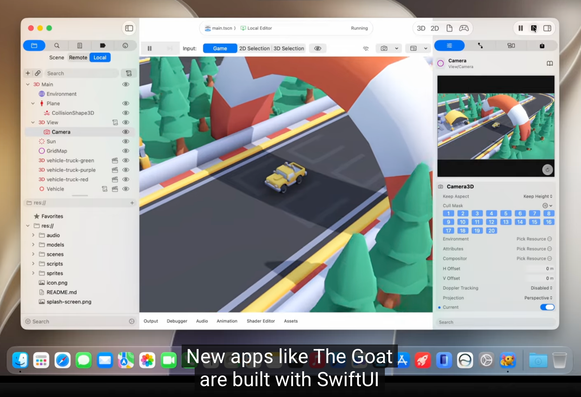581x397 pixels.
Task: Click the pause button in top-right toolbar
Action: click(521, 28)
